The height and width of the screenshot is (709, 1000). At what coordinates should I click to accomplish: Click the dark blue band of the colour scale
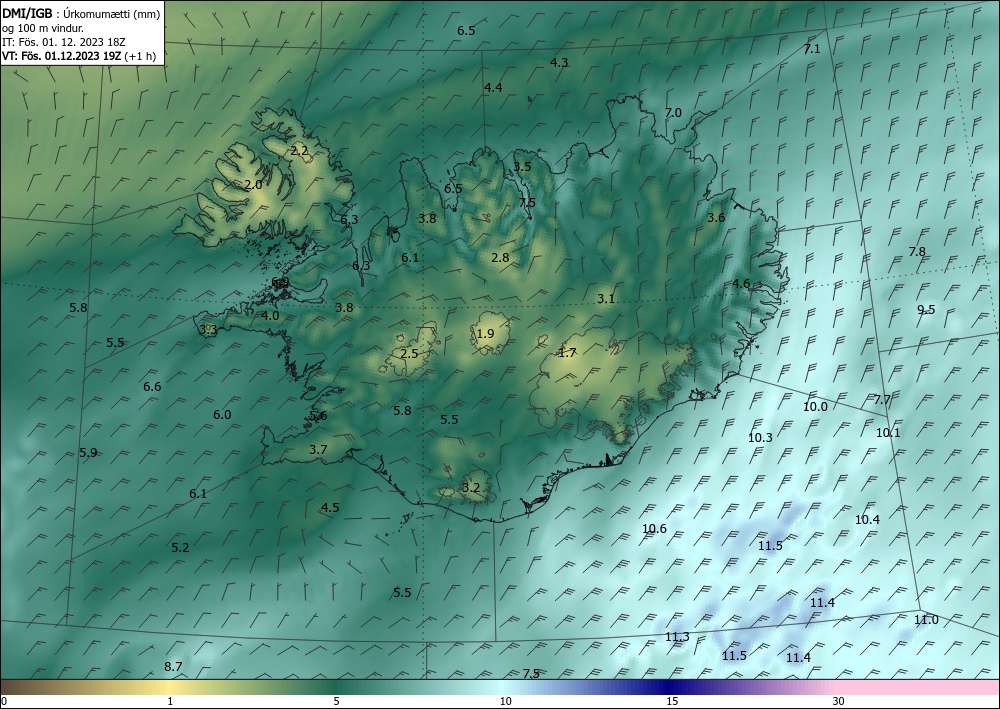[666, 687]
